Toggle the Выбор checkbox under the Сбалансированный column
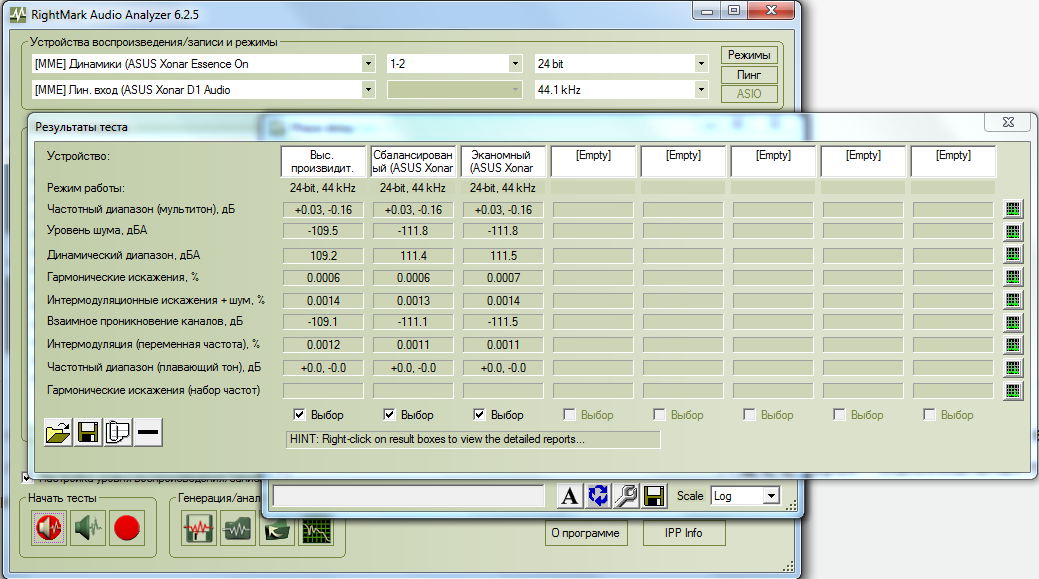Viewport: 1039px width, 579px height. tap(390, 415)
